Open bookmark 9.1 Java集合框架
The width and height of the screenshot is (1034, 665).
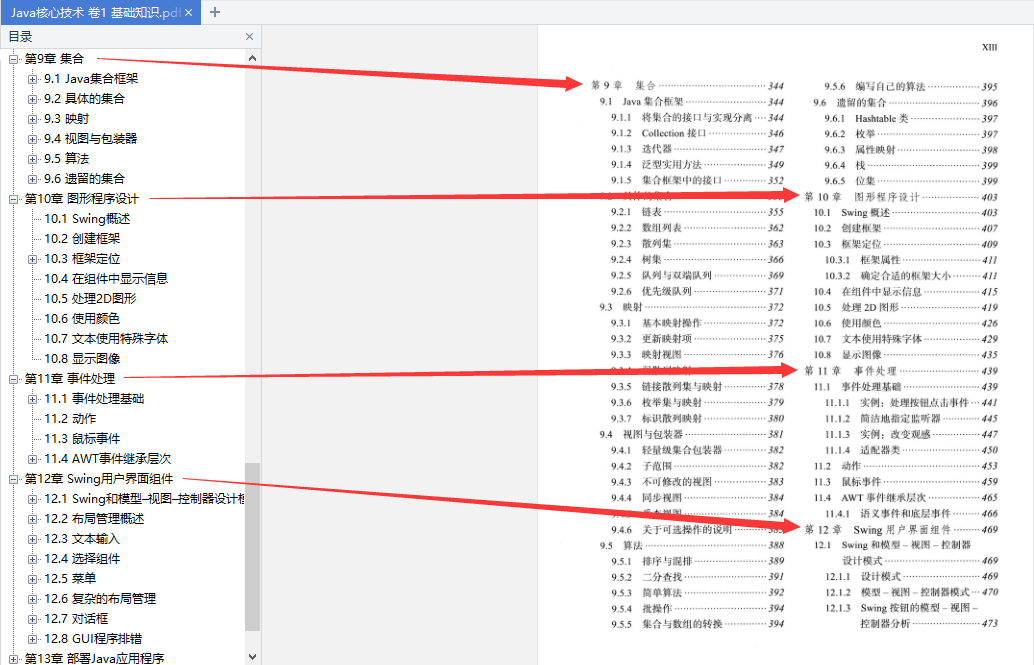[x=91, y=79]
